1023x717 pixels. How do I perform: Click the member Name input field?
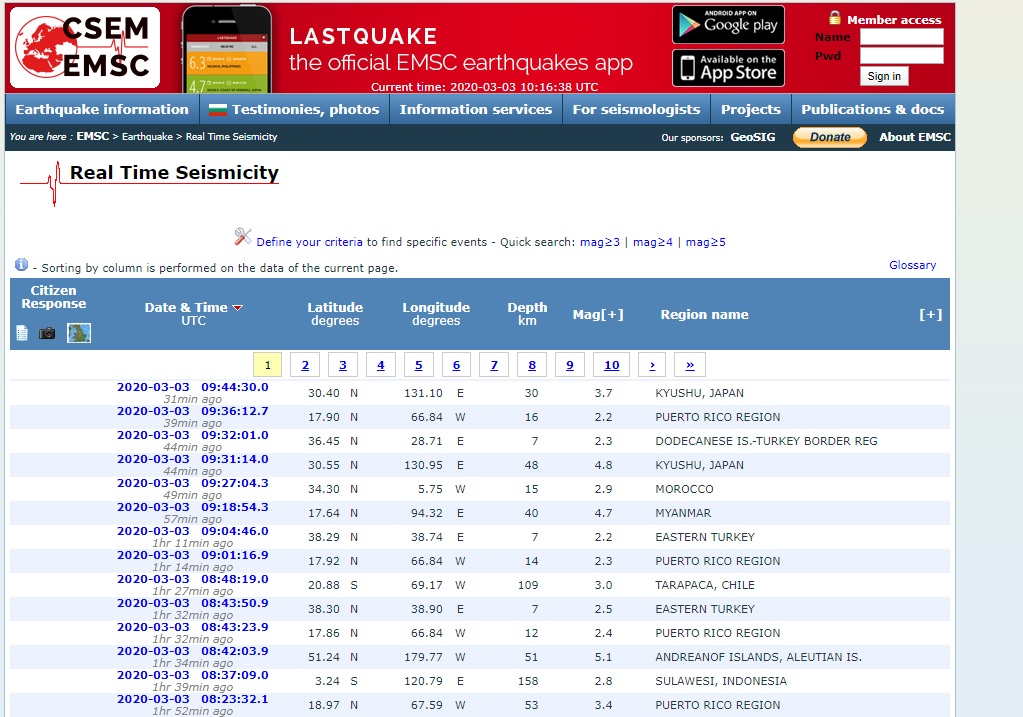coord(901,37)
